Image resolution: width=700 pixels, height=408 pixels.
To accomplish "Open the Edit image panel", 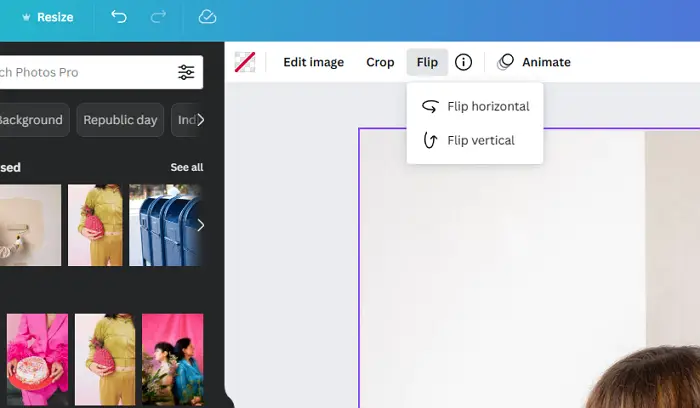I will pos(313,62).
